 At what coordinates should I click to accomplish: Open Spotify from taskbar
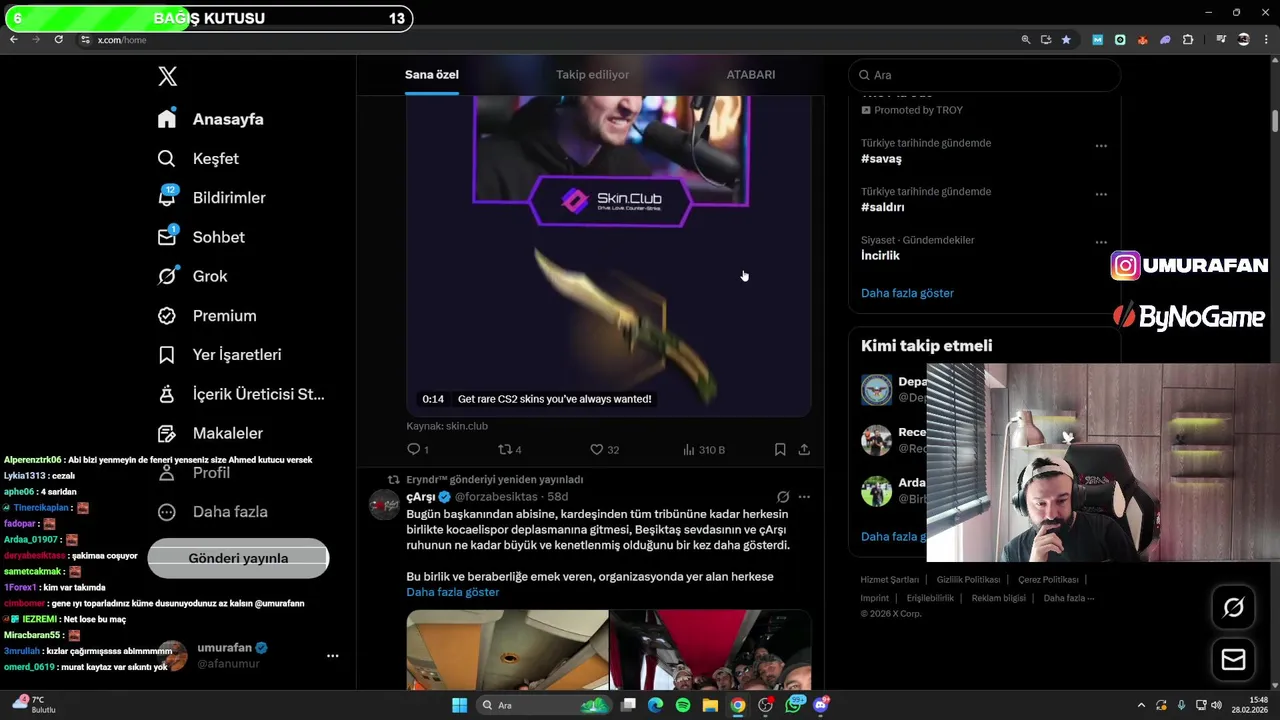coord(683,705)
